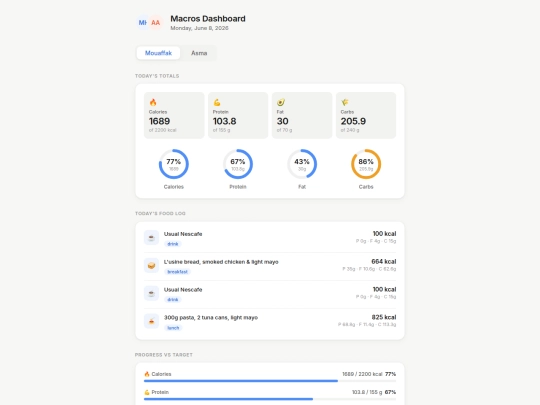This screenshot has width=540, height=405.
Task: Click the Fat avocado icon in totals card
Action: (x=281, y=102)
